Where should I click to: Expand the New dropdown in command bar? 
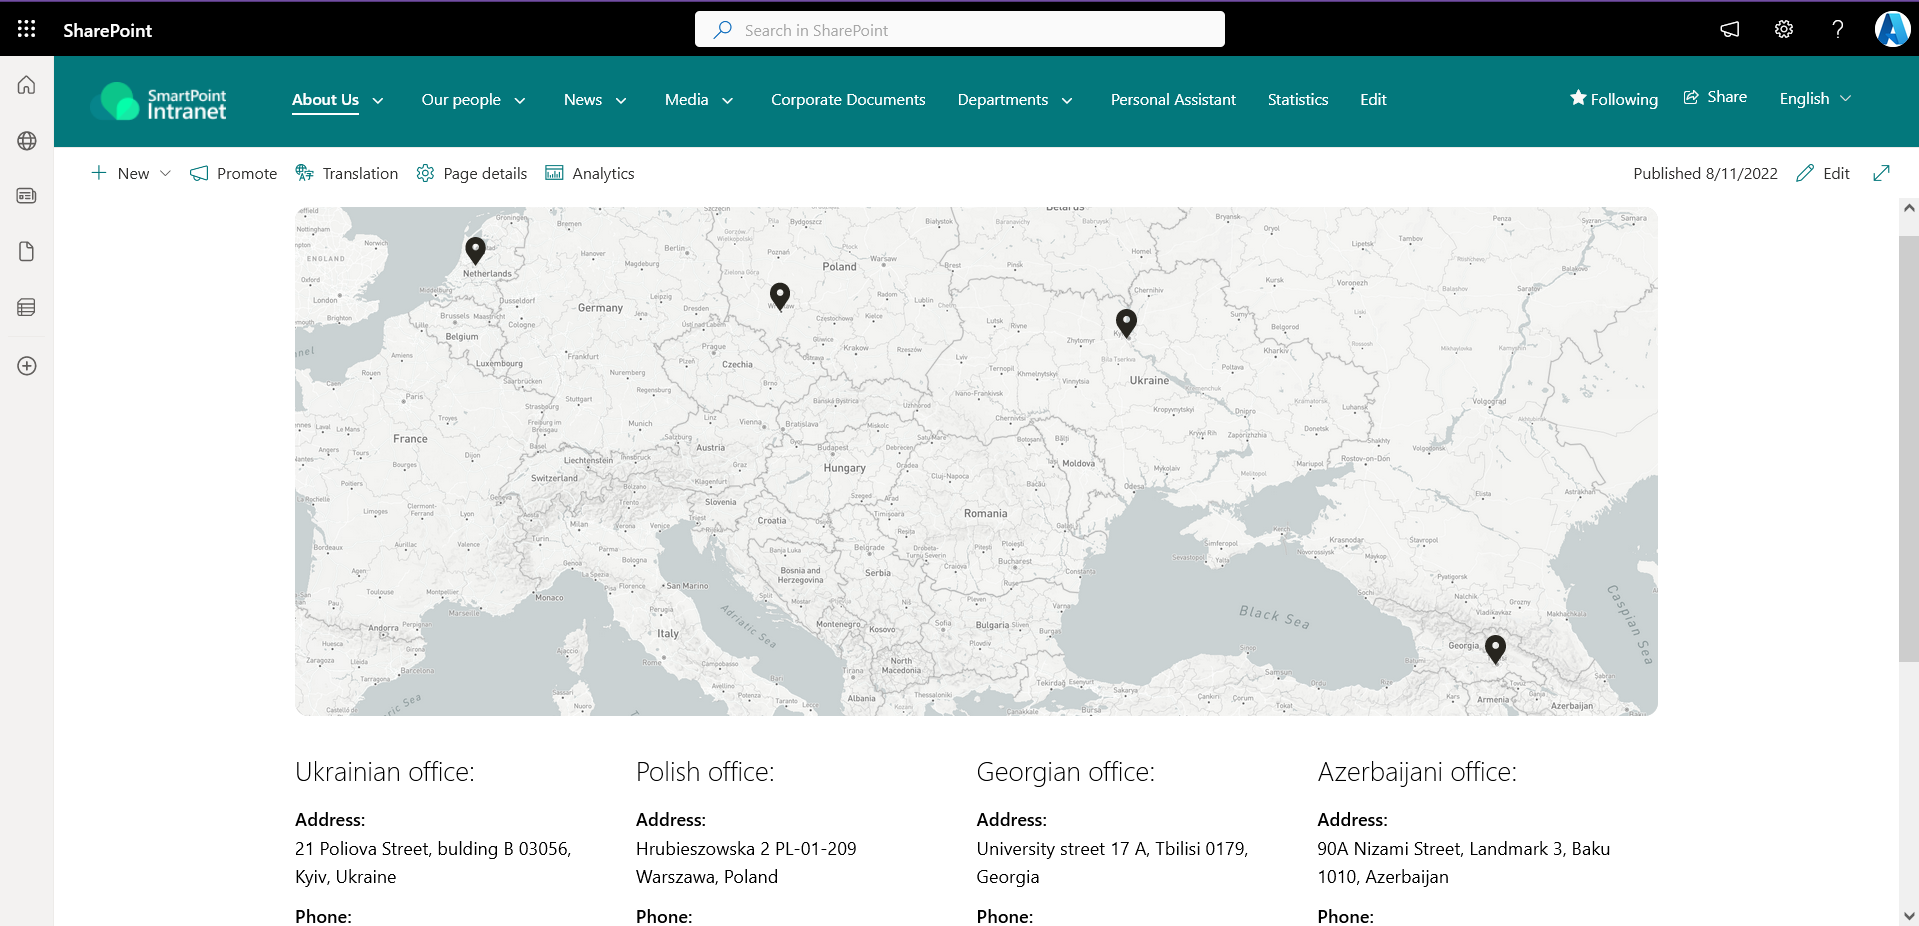[165, 174]
